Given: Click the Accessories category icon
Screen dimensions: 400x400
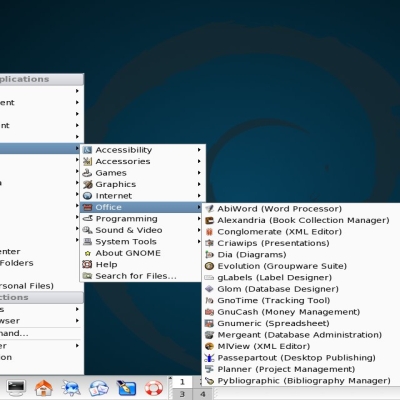Looking at the screenshot, I should tap(87, 161).
